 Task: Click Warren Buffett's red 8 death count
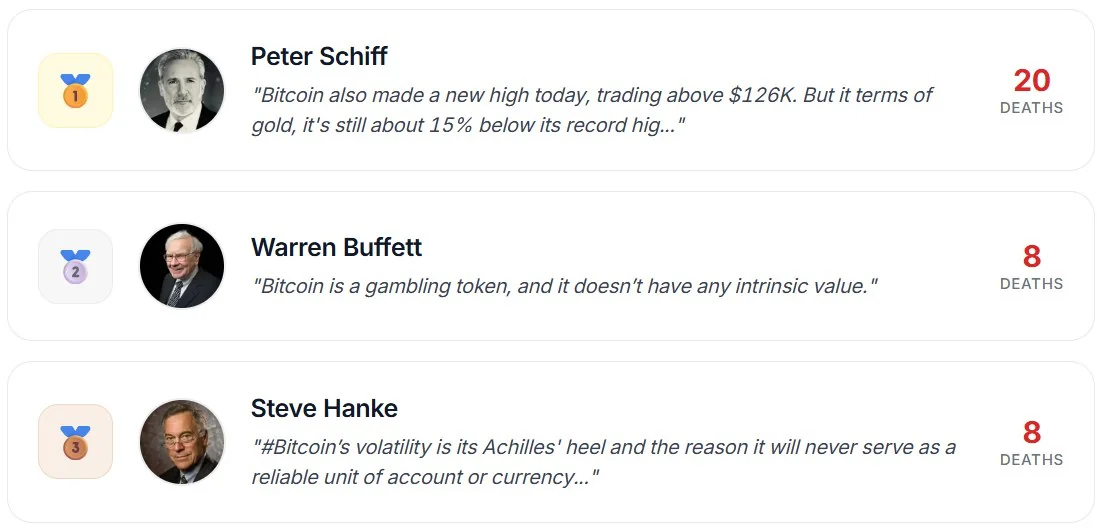(1031, 256)
